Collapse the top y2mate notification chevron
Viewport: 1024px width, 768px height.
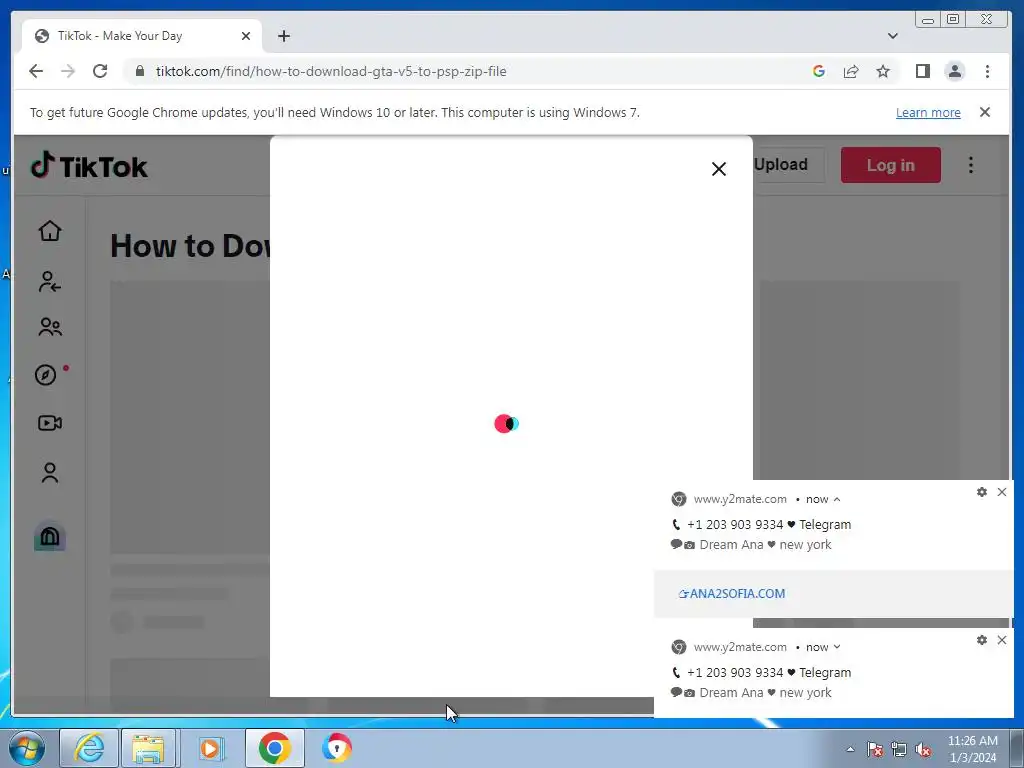(x=837, y=500)
